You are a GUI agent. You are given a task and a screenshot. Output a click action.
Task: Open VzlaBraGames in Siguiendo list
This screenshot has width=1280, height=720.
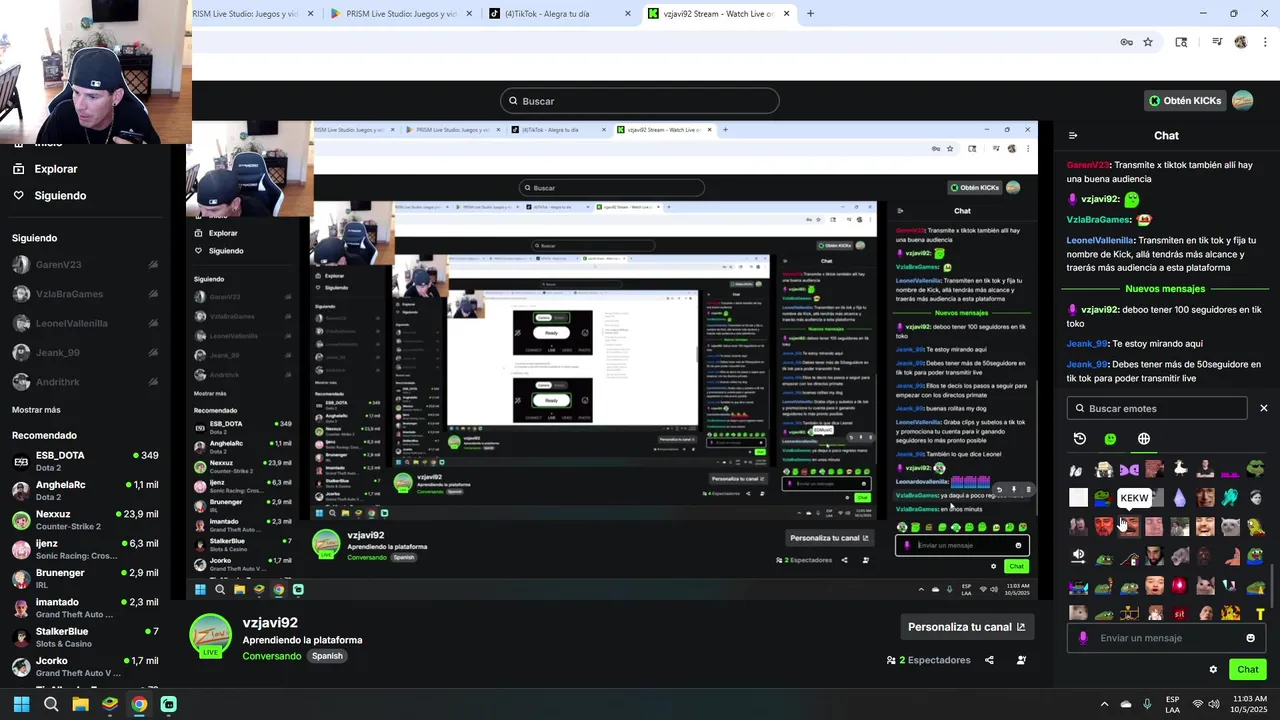coord(85,294)
